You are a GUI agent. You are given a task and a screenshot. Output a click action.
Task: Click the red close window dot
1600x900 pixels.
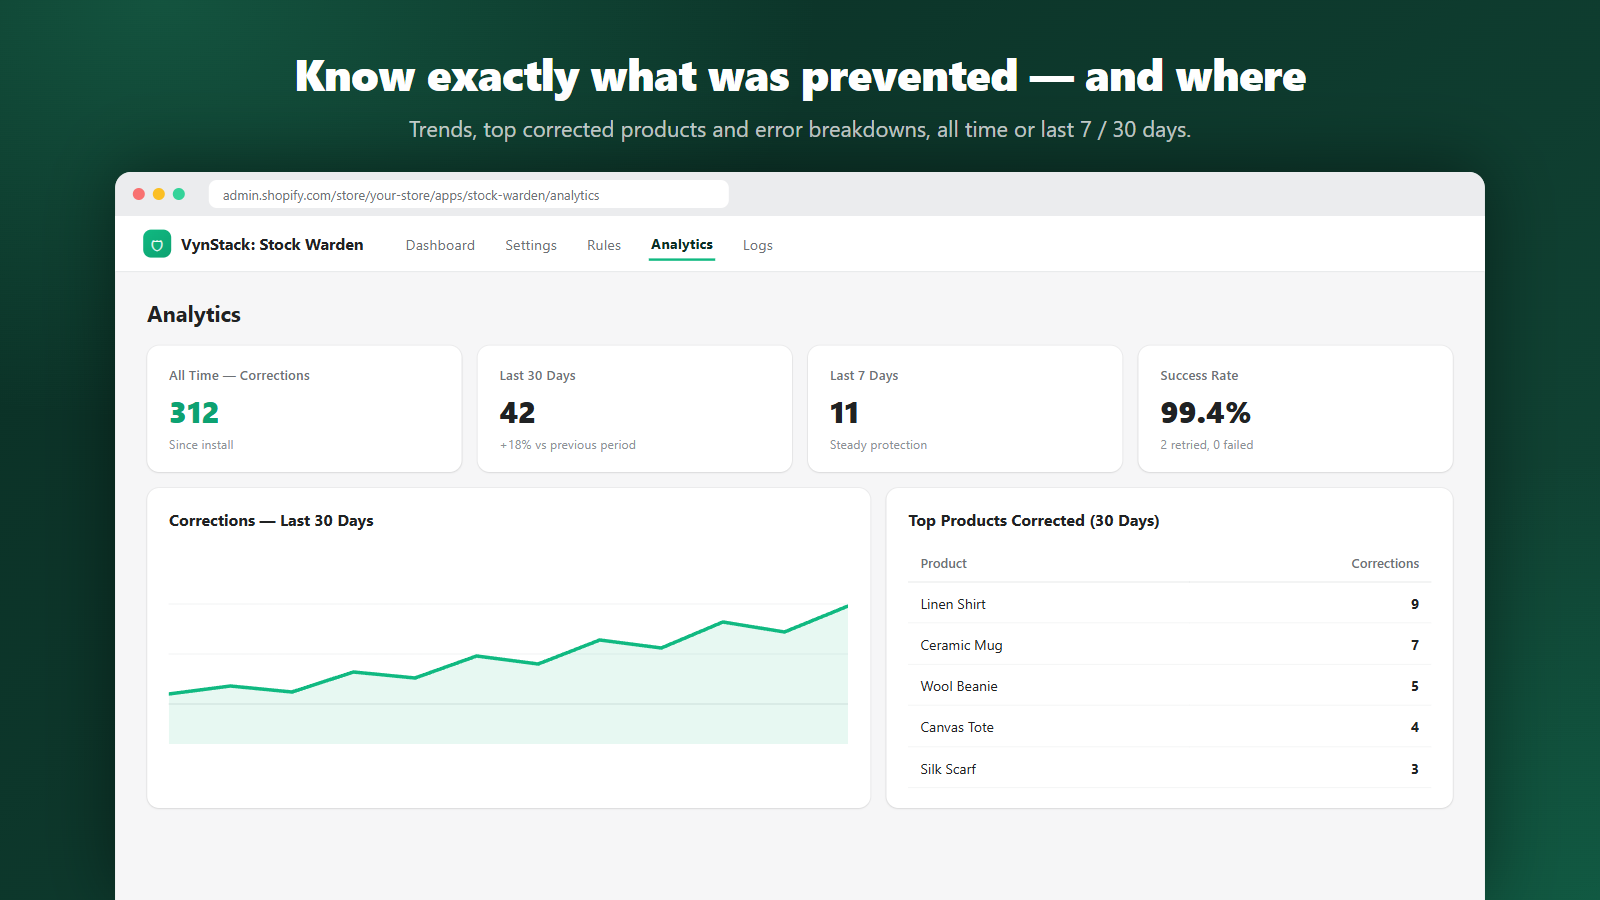[x=139, y=194]
